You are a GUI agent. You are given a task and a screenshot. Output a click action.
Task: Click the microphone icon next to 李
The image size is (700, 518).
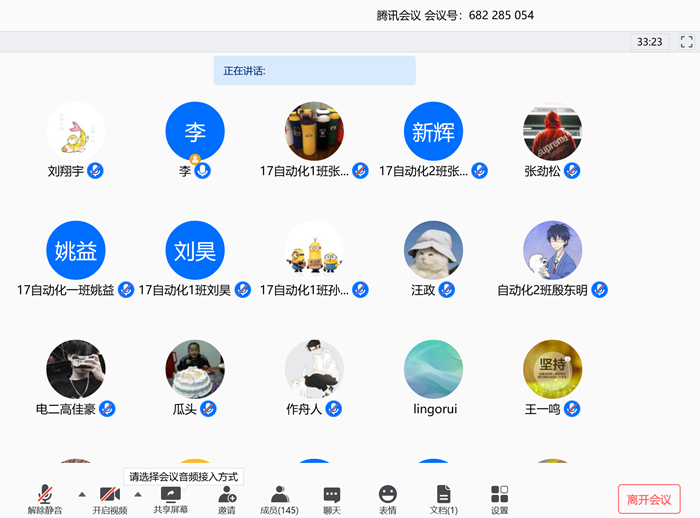203,171
